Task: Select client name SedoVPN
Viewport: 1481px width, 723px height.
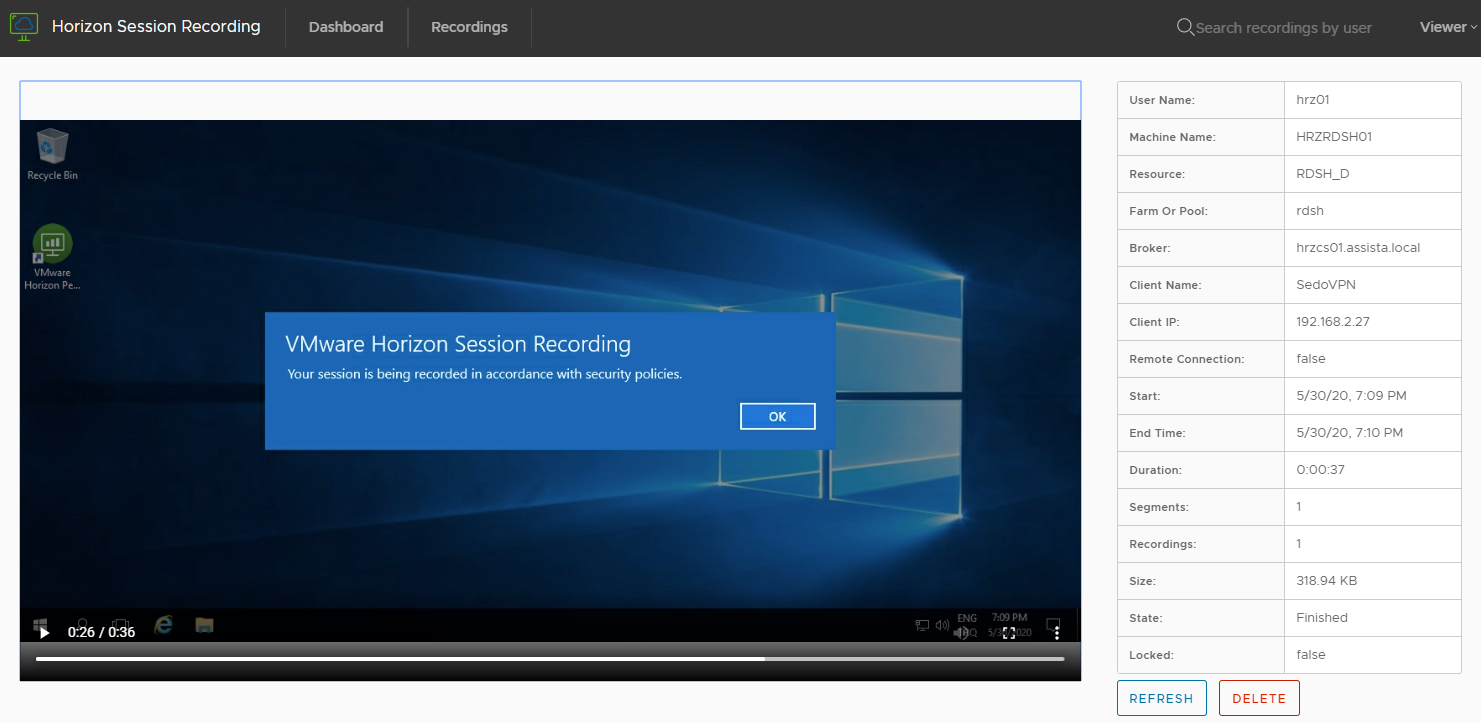Action: click(1326, 285)
